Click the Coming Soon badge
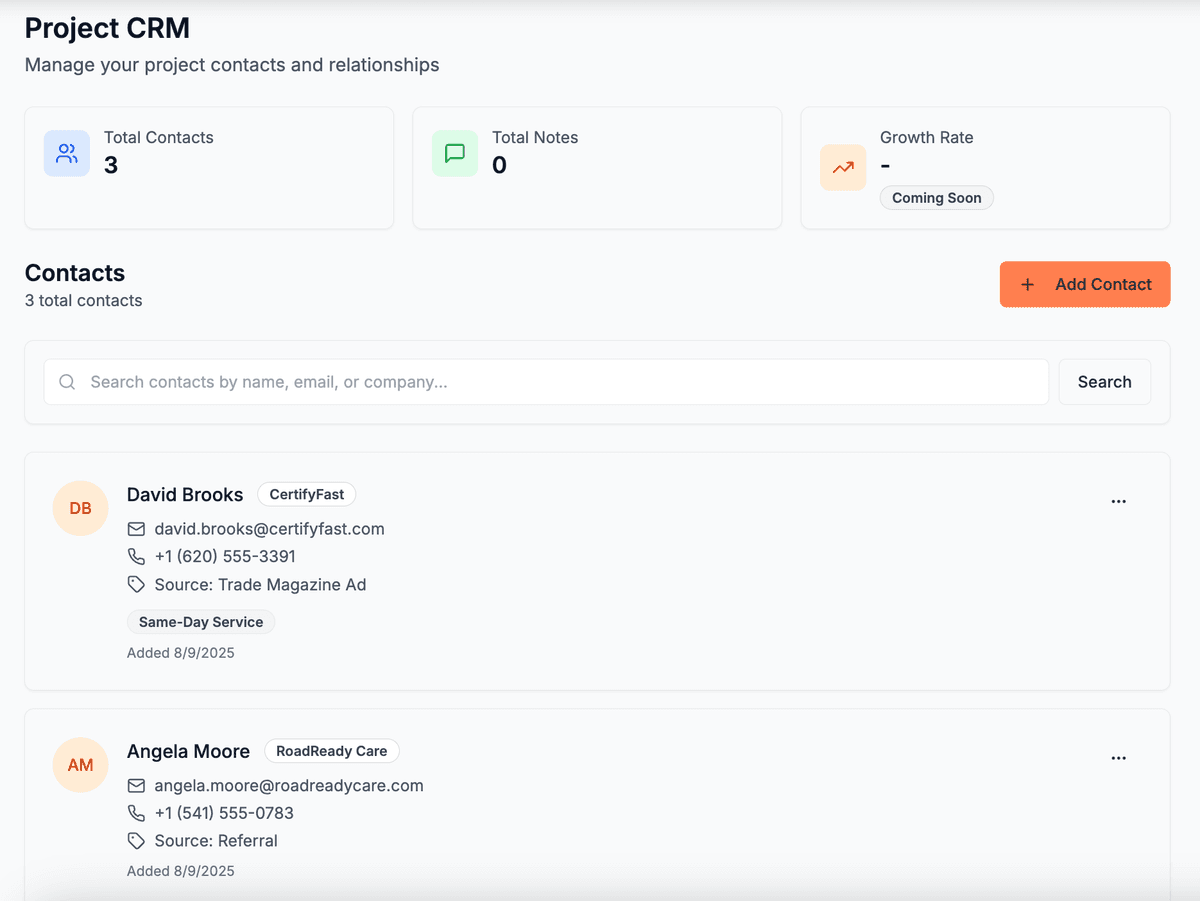The height and width of the screenshot is (901, 1200). click(x=936, y=197)
